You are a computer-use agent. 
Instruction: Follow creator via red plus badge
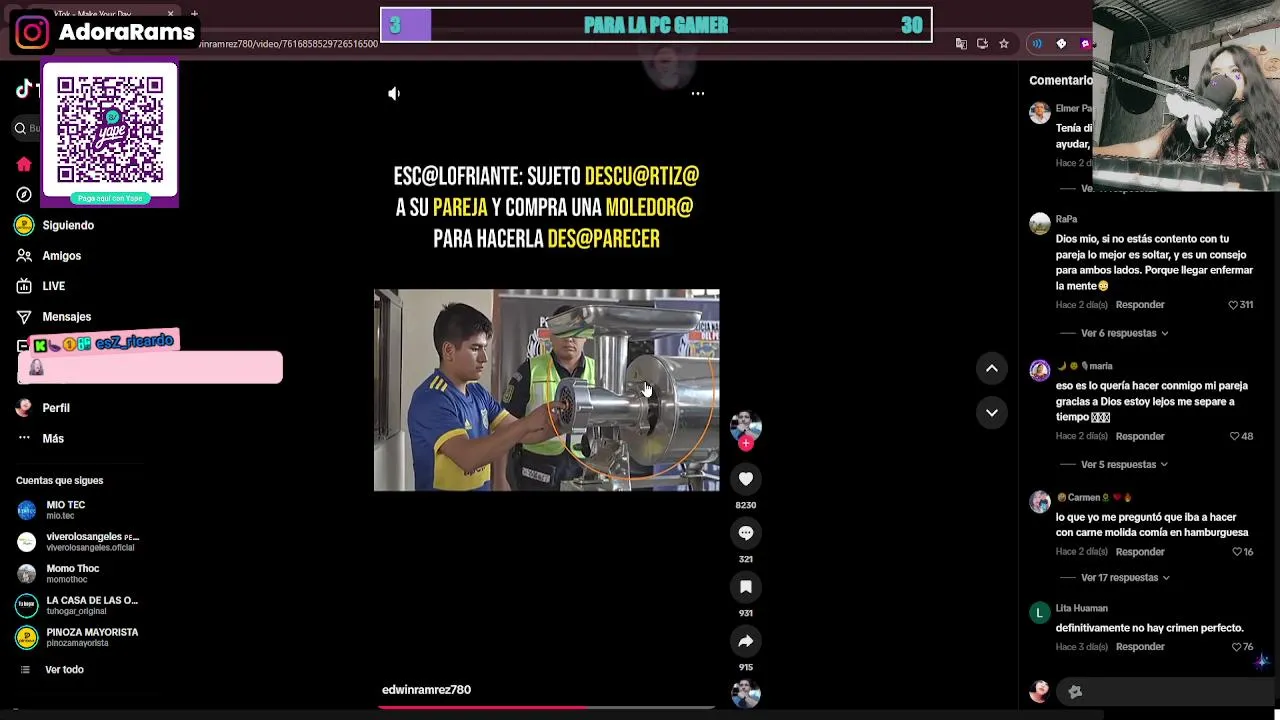tap(746, 443)
